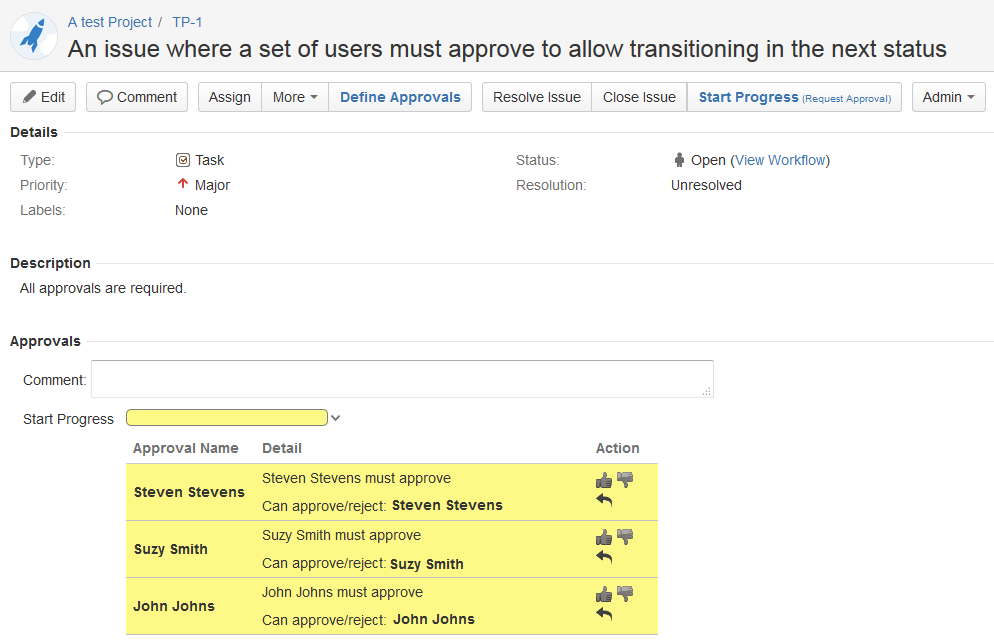Reject Suzy Smith with thumbs down icon
994x641 pixels.
pyautogui.click(x=625, y=537)
